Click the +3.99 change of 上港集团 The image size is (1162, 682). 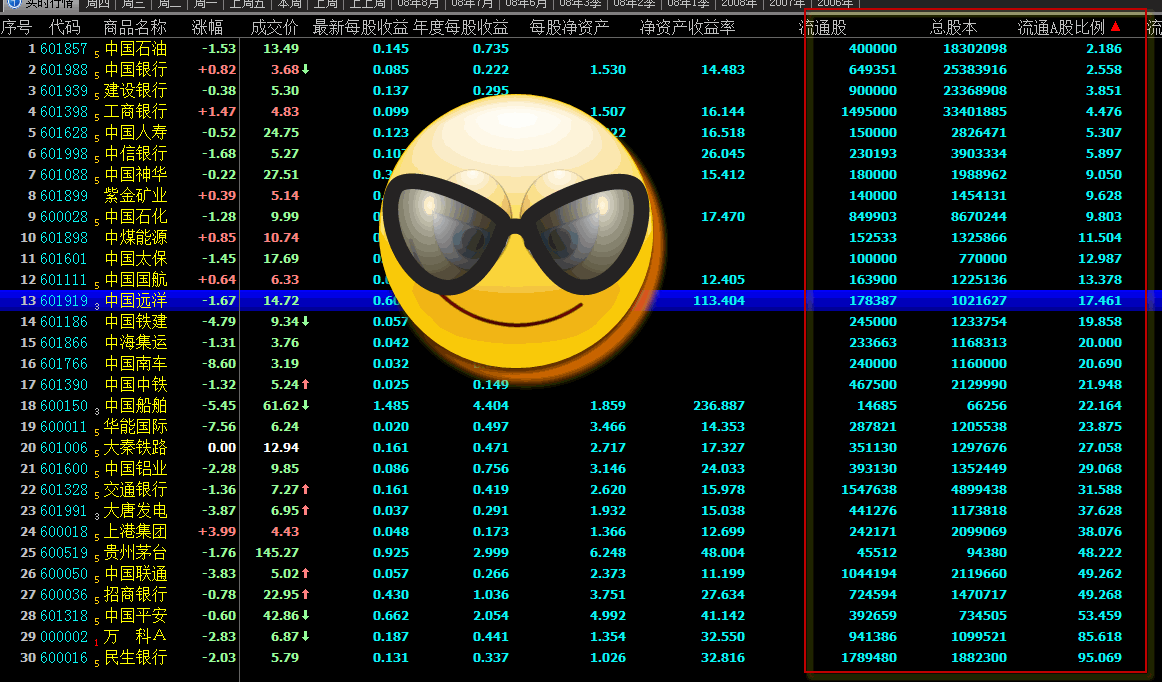(217, 532)
